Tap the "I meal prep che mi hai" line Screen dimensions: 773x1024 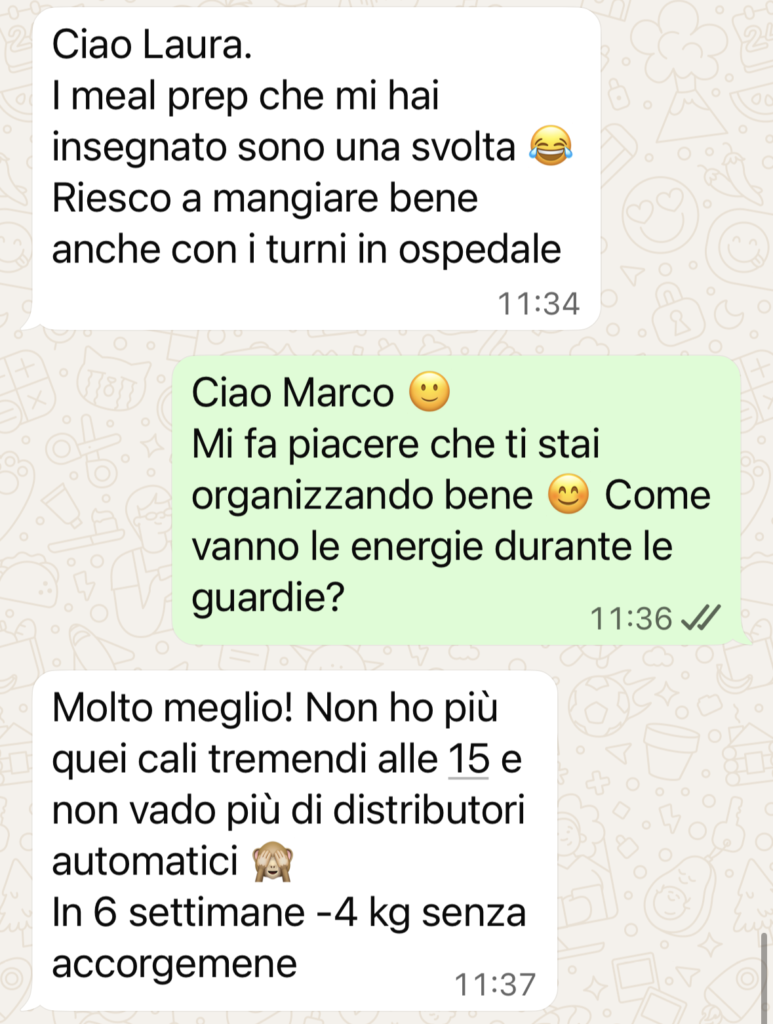click(x=245, y=96)
